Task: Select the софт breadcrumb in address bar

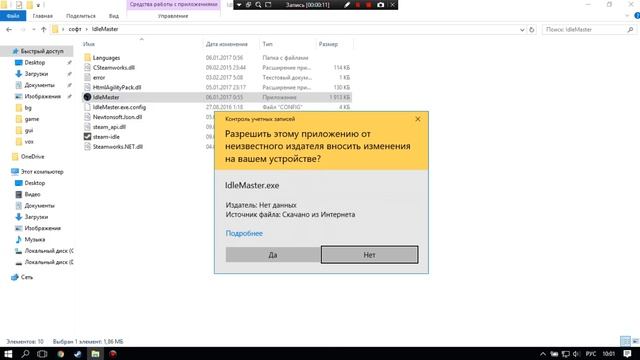Action: tap(75, 29)
